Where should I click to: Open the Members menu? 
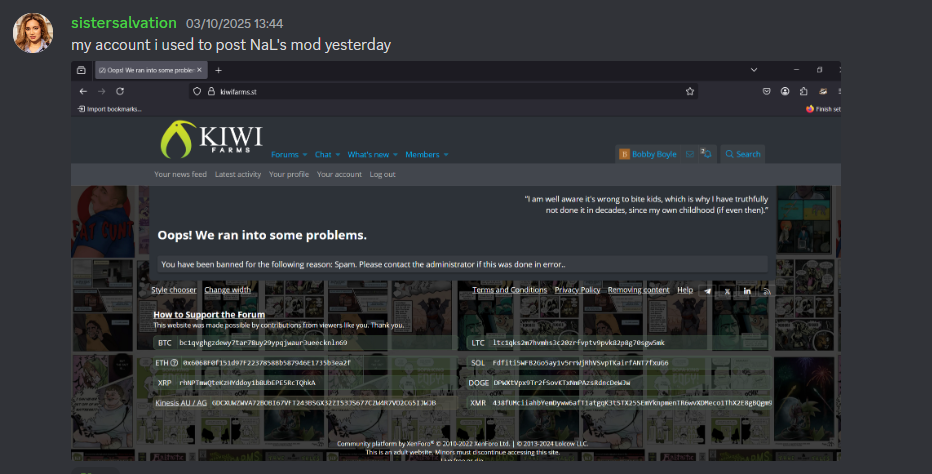click(422, 155)
